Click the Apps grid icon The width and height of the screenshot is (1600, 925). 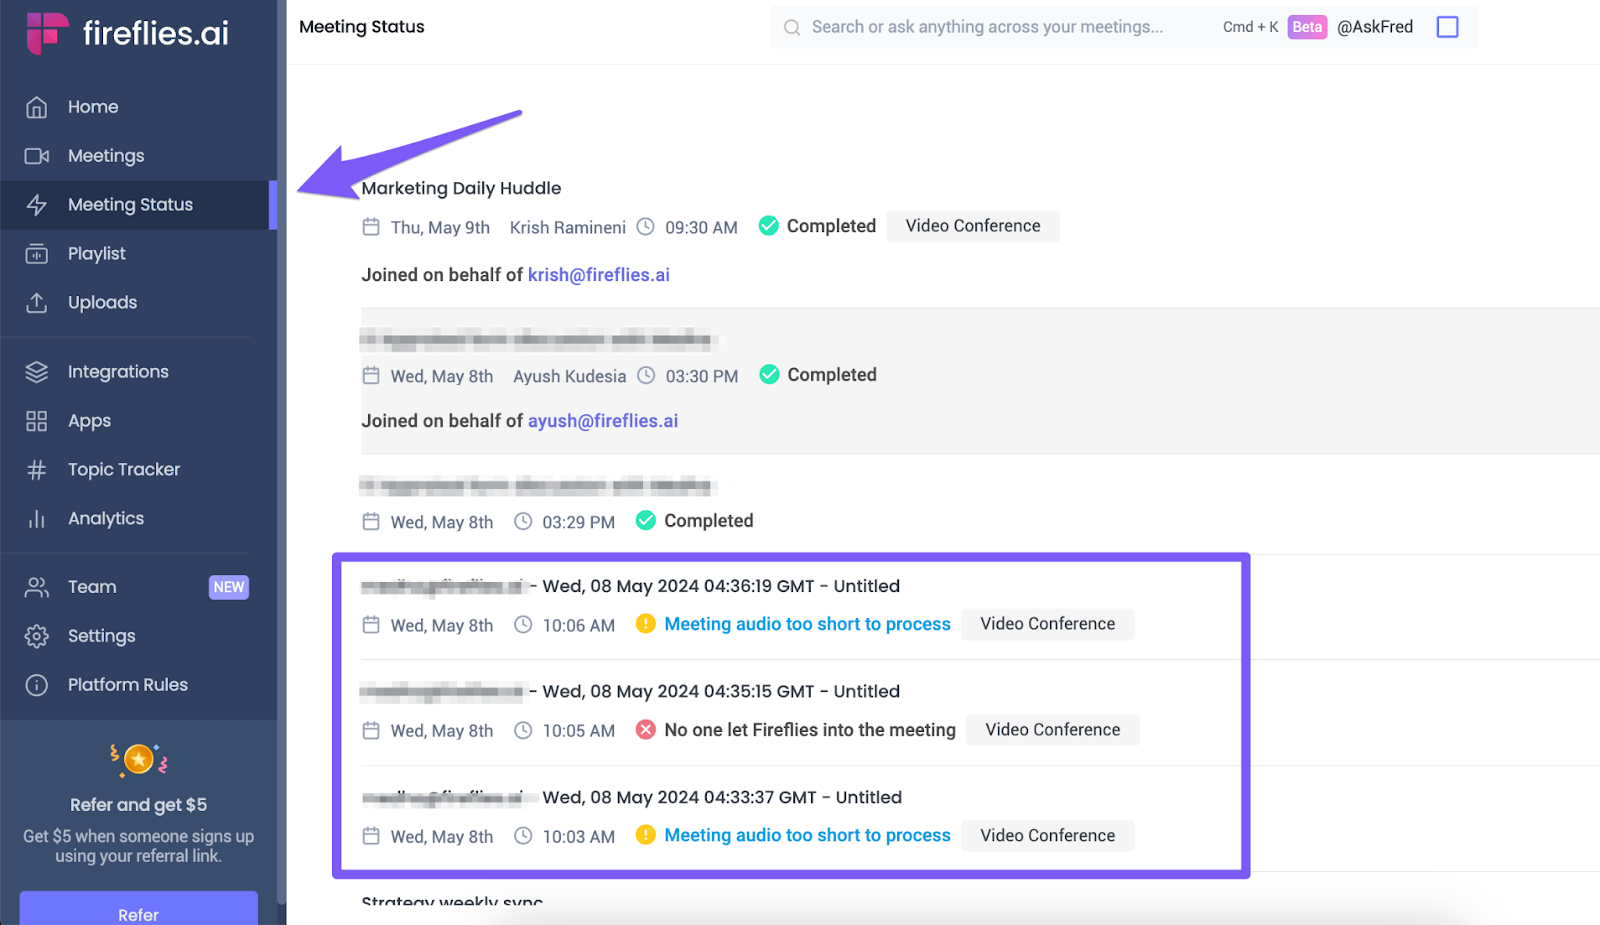coord(37,421)
